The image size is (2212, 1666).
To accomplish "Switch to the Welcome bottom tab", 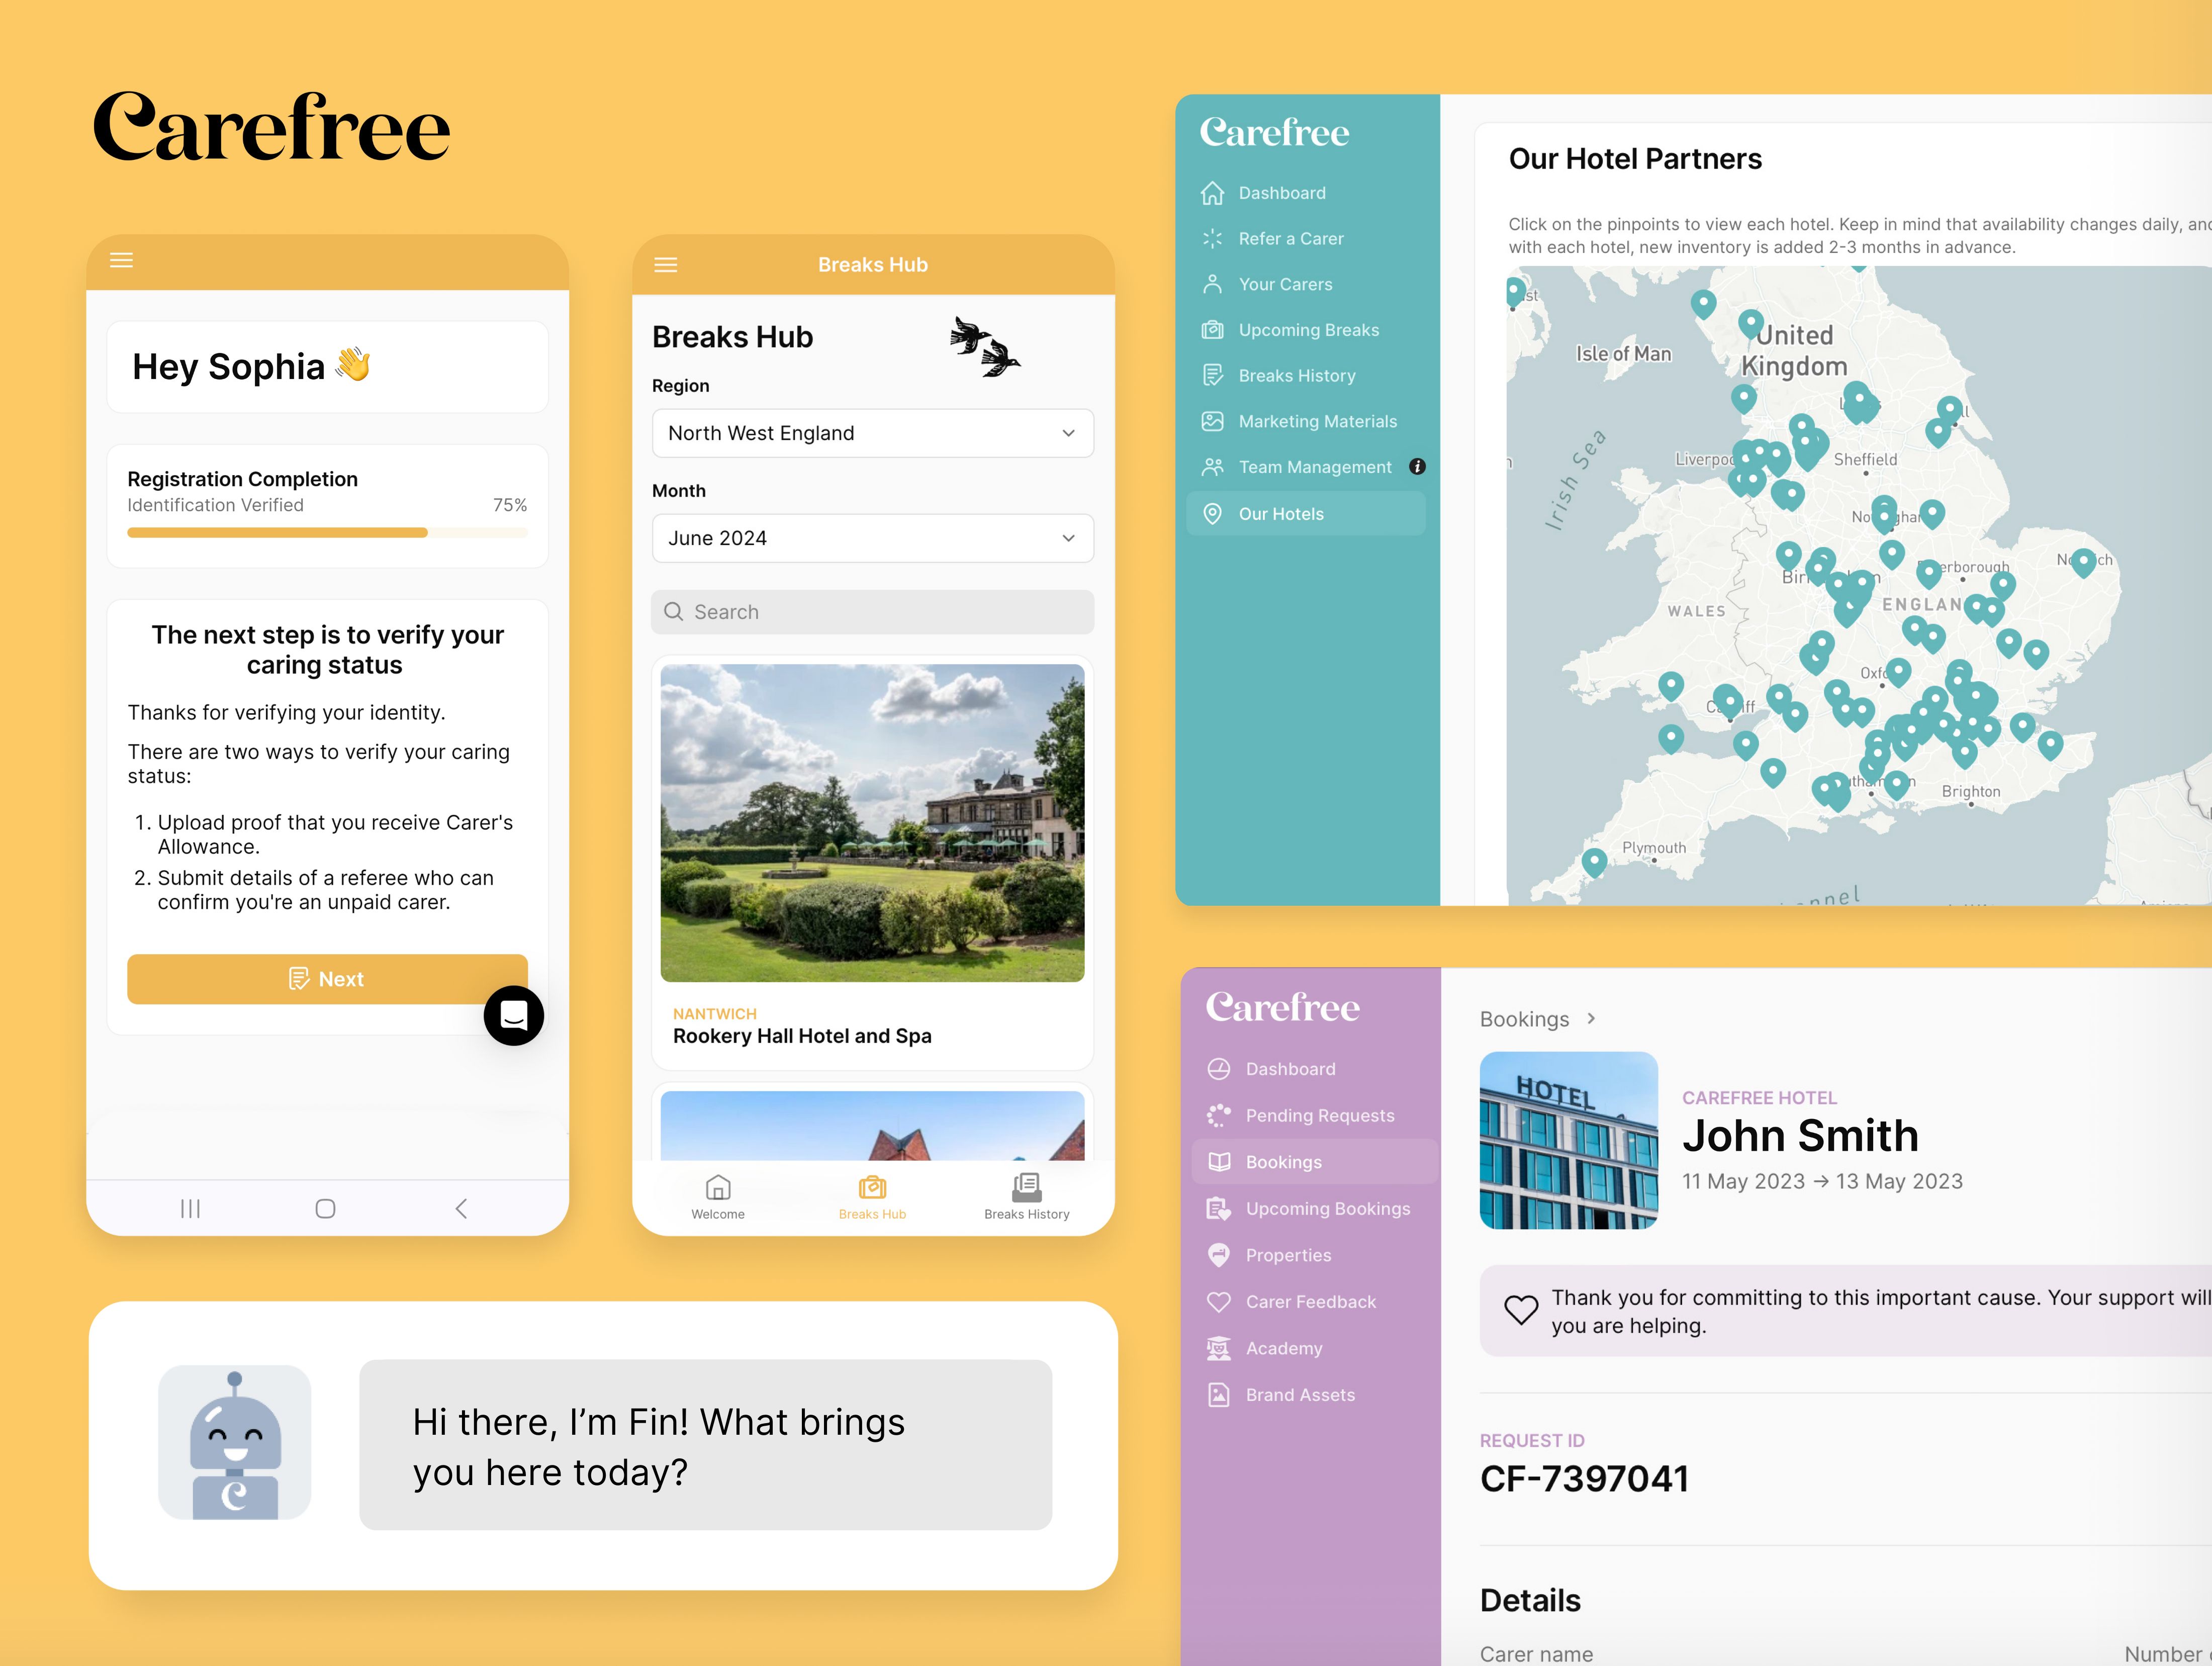I will click(718, 1197).
